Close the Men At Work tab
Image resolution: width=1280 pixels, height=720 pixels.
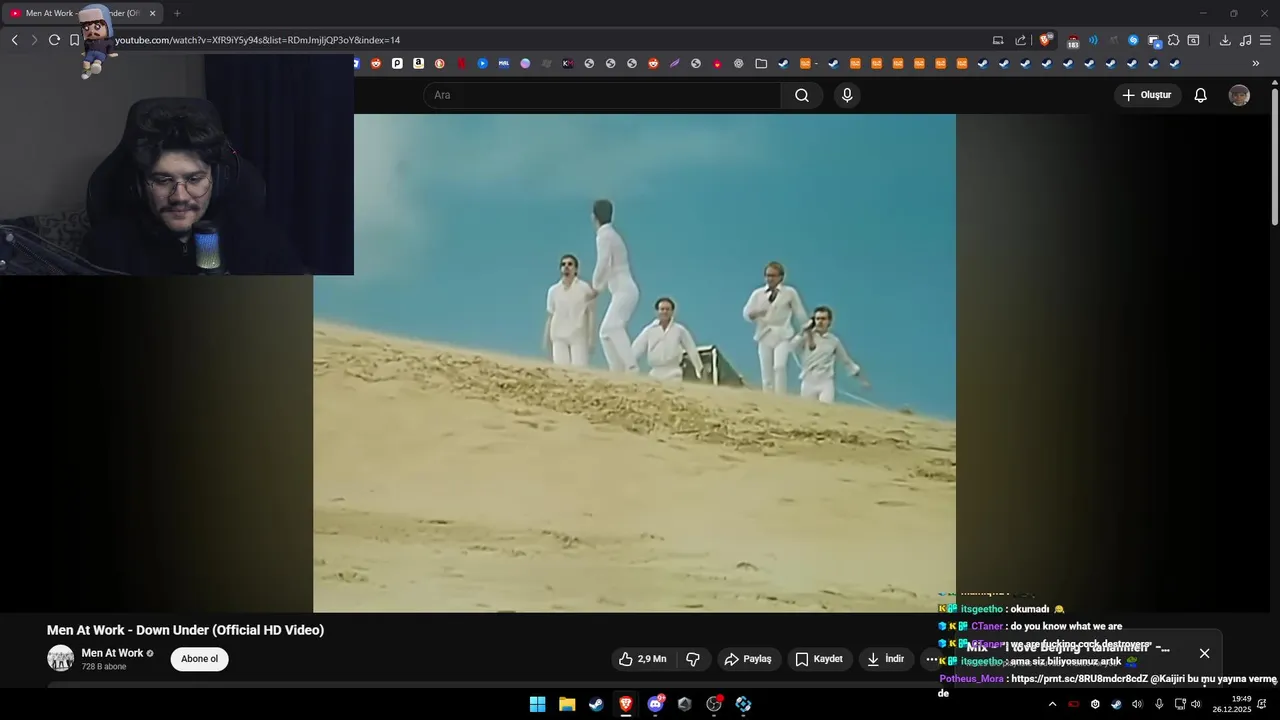152,13
